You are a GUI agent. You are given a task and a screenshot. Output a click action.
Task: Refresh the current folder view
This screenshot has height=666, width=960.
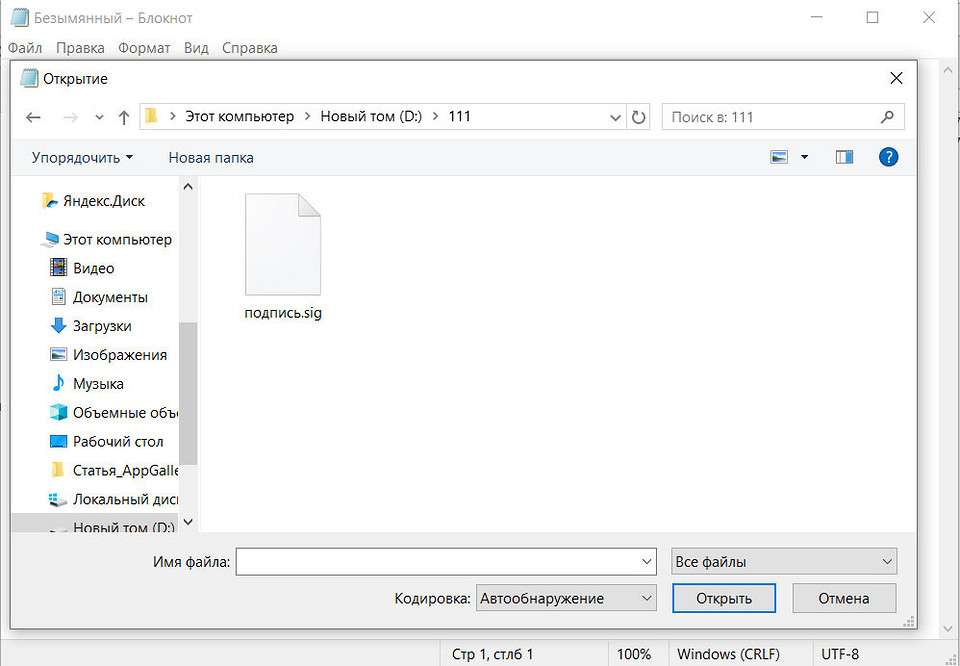tap(639, 117)
